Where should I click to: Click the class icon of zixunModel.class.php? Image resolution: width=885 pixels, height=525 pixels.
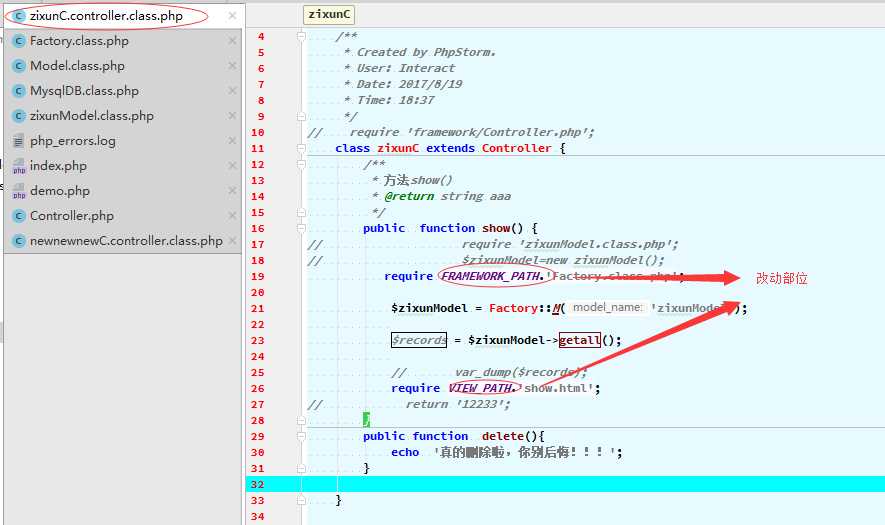click(x=19, y=116)
